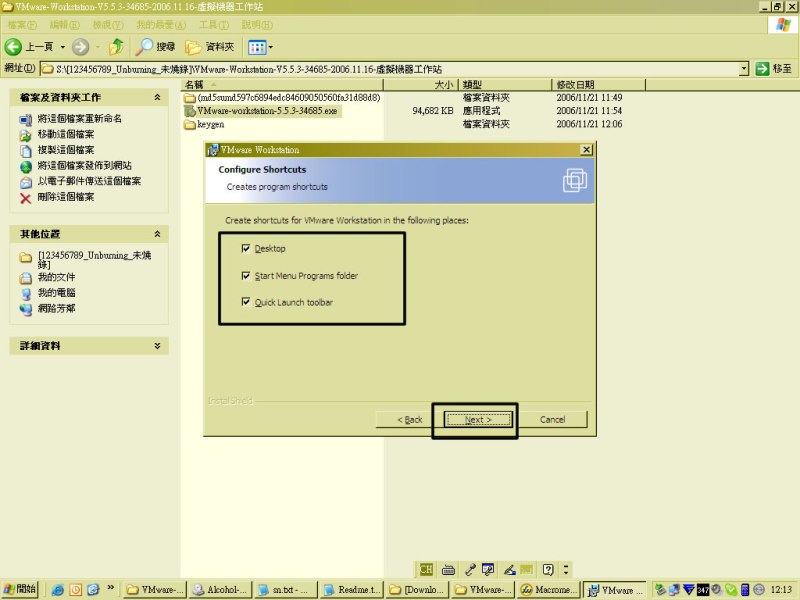
Task: Sort files by 類型 column header
Action: click(x=505, y=85)
